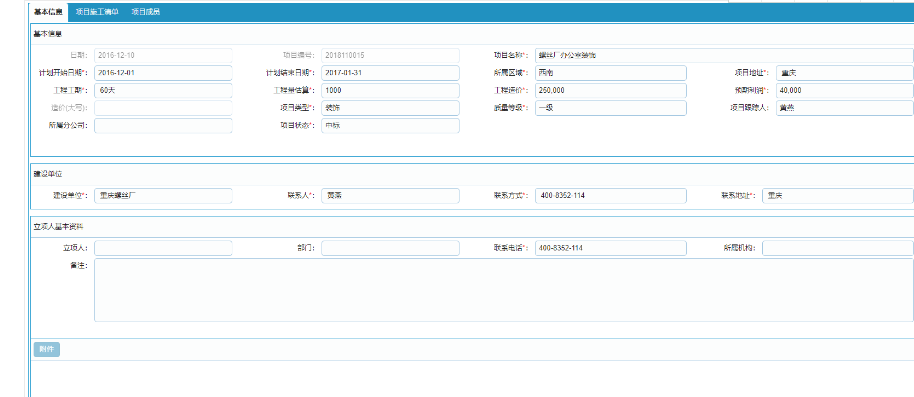914x397 pixels.
Task: Click the 联系方式 field with 400-8352-114
Action: 610,196
